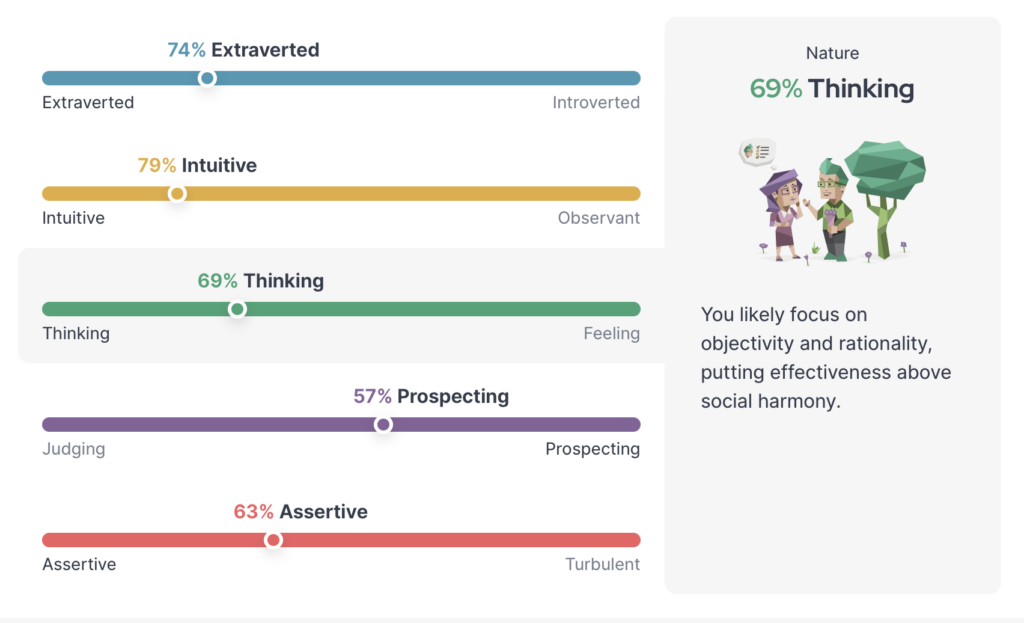This screenshot has height=623, width=1024.
Task: Select the 79% Intuitive heading
Action: (197, 165)
